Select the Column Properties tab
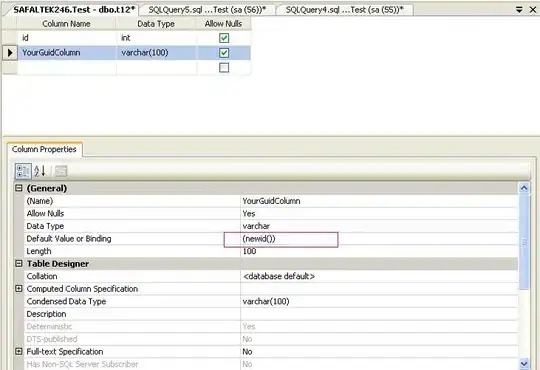This screenshot has height=370, width=540. 44,149
